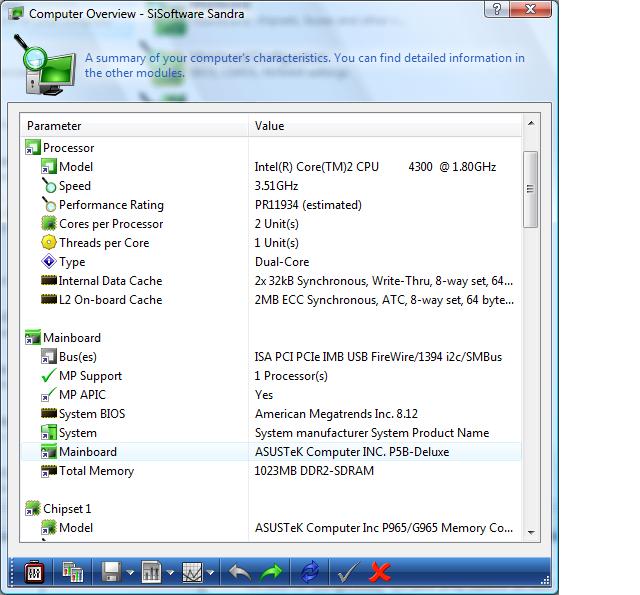
Task: Click the green check icon beside MP Support
Action: pyautogui.click(x=49, y=375)
